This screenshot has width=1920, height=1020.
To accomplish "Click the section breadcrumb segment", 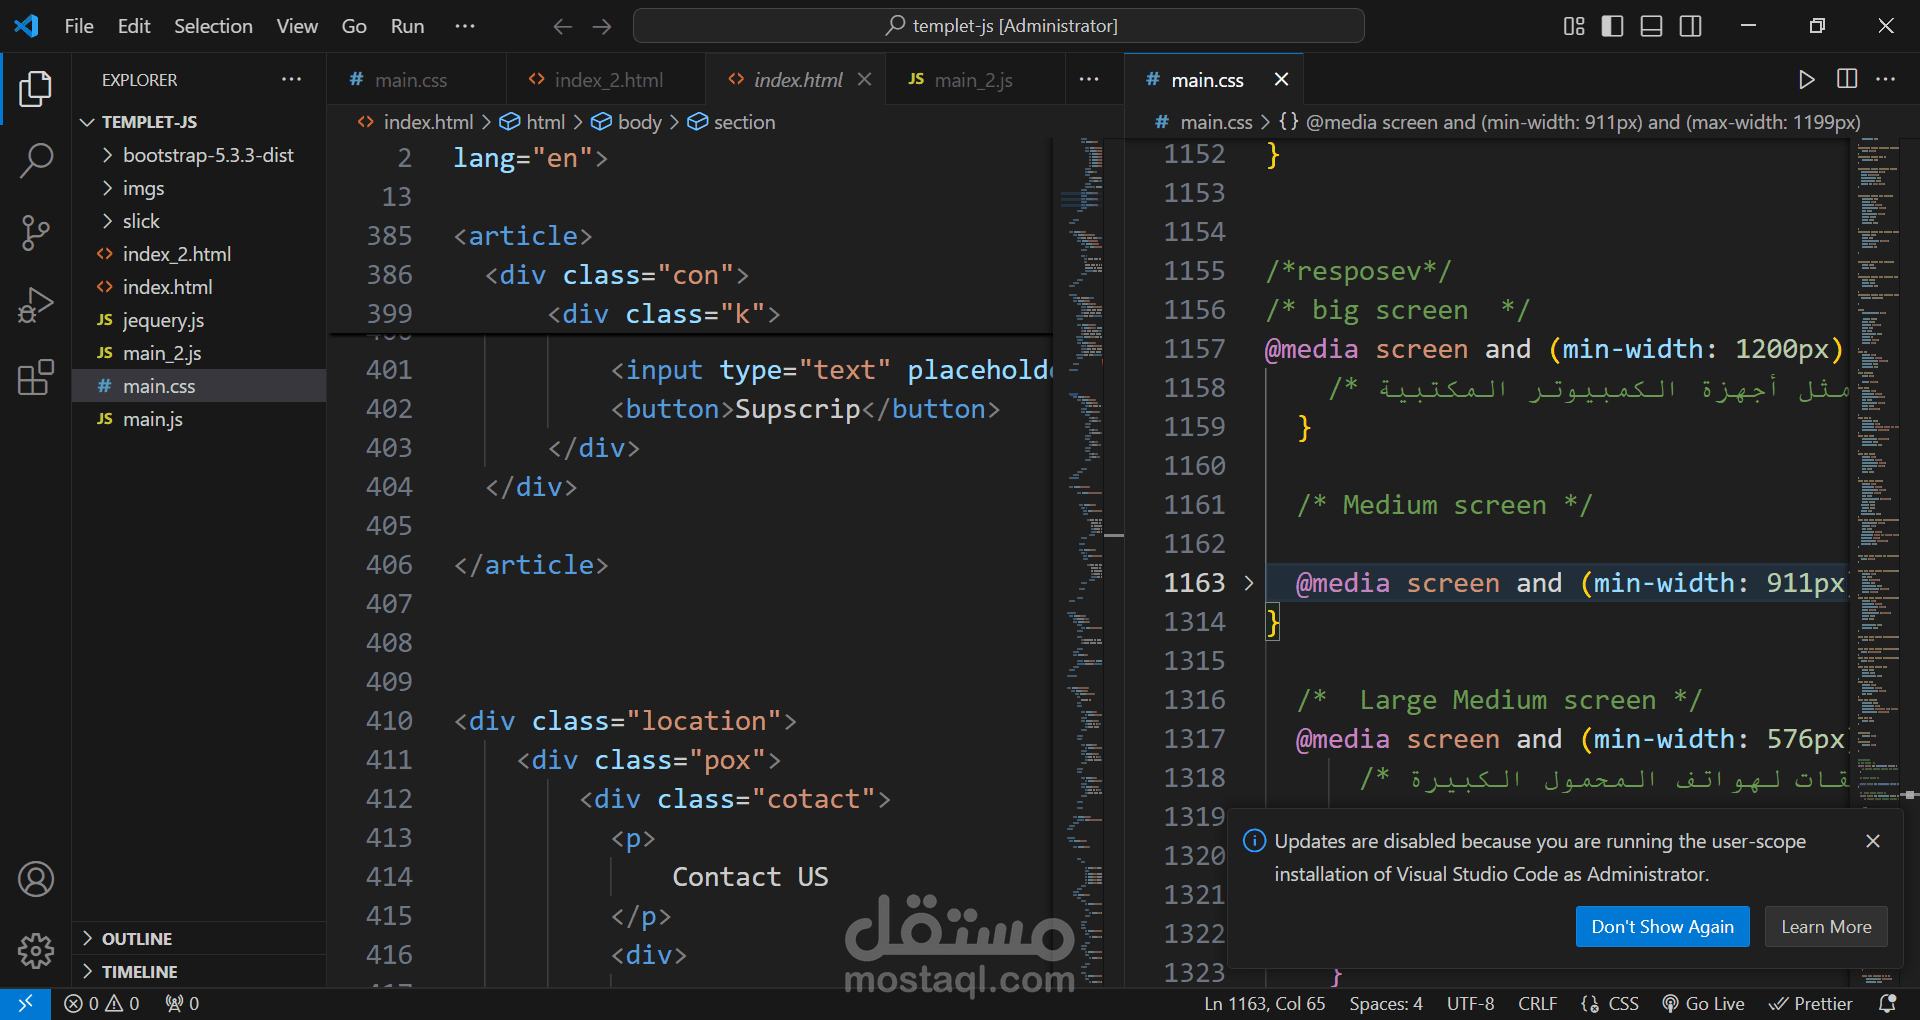I will click(x=732, y=122).
